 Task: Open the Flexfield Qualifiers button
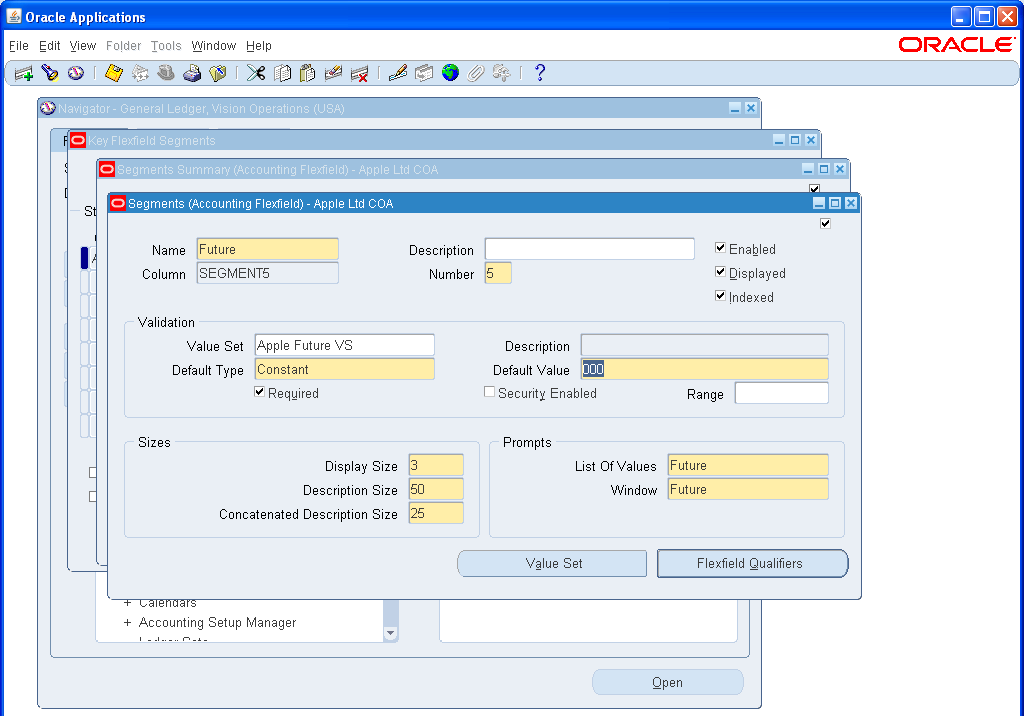click(x=751, y=563)
